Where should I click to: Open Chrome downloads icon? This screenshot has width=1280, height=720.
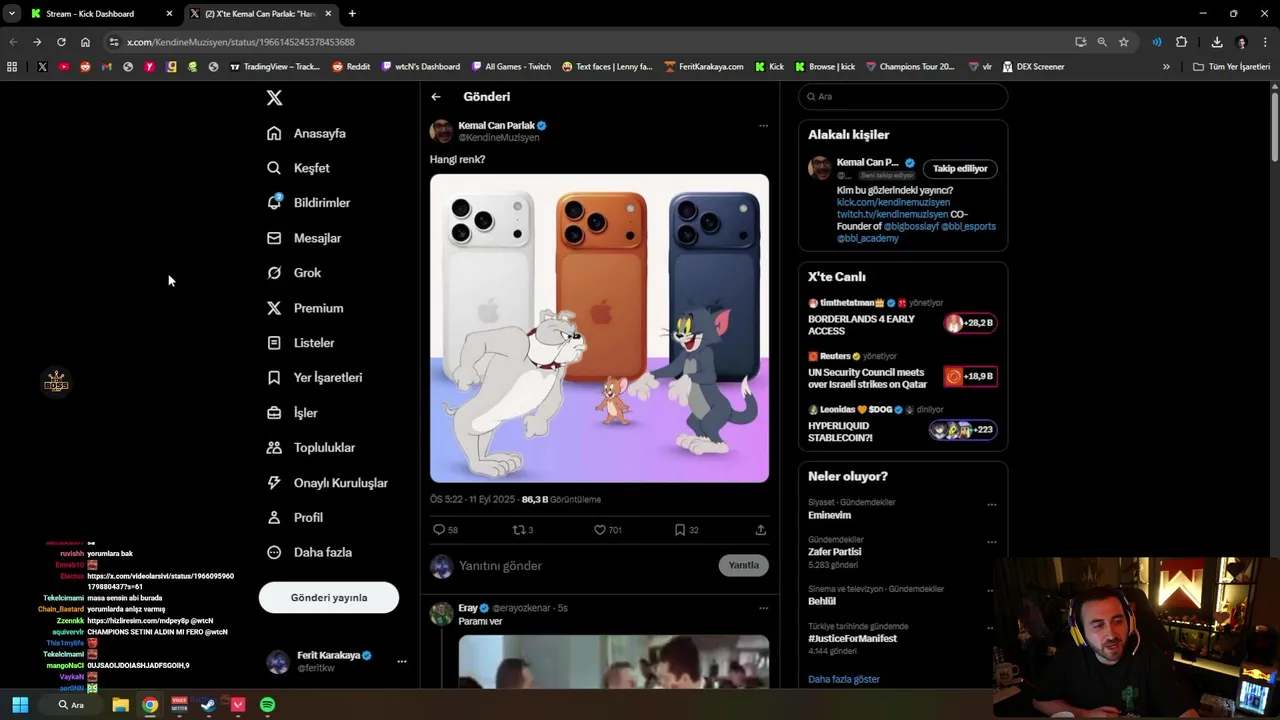(1217, 42)
